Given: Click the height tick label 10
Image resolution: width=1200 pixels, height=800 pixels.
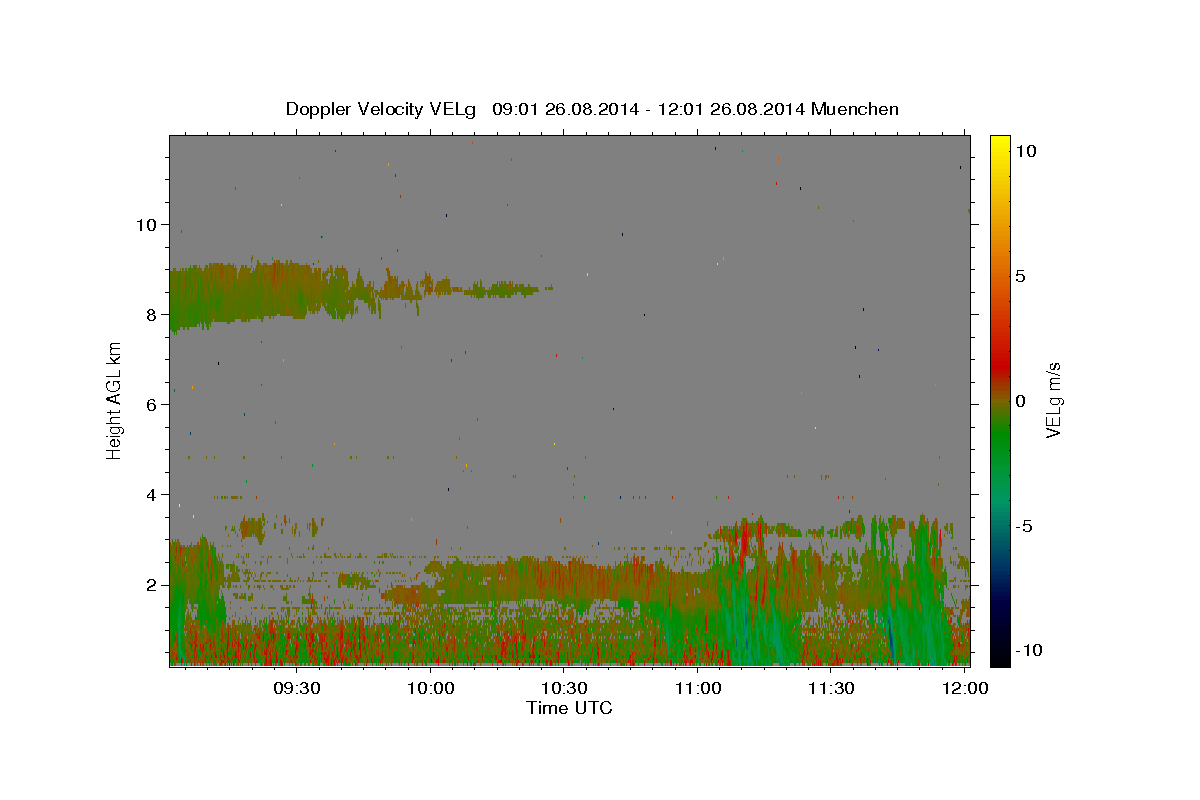Looking at the screenshot, I should point(148,224).
